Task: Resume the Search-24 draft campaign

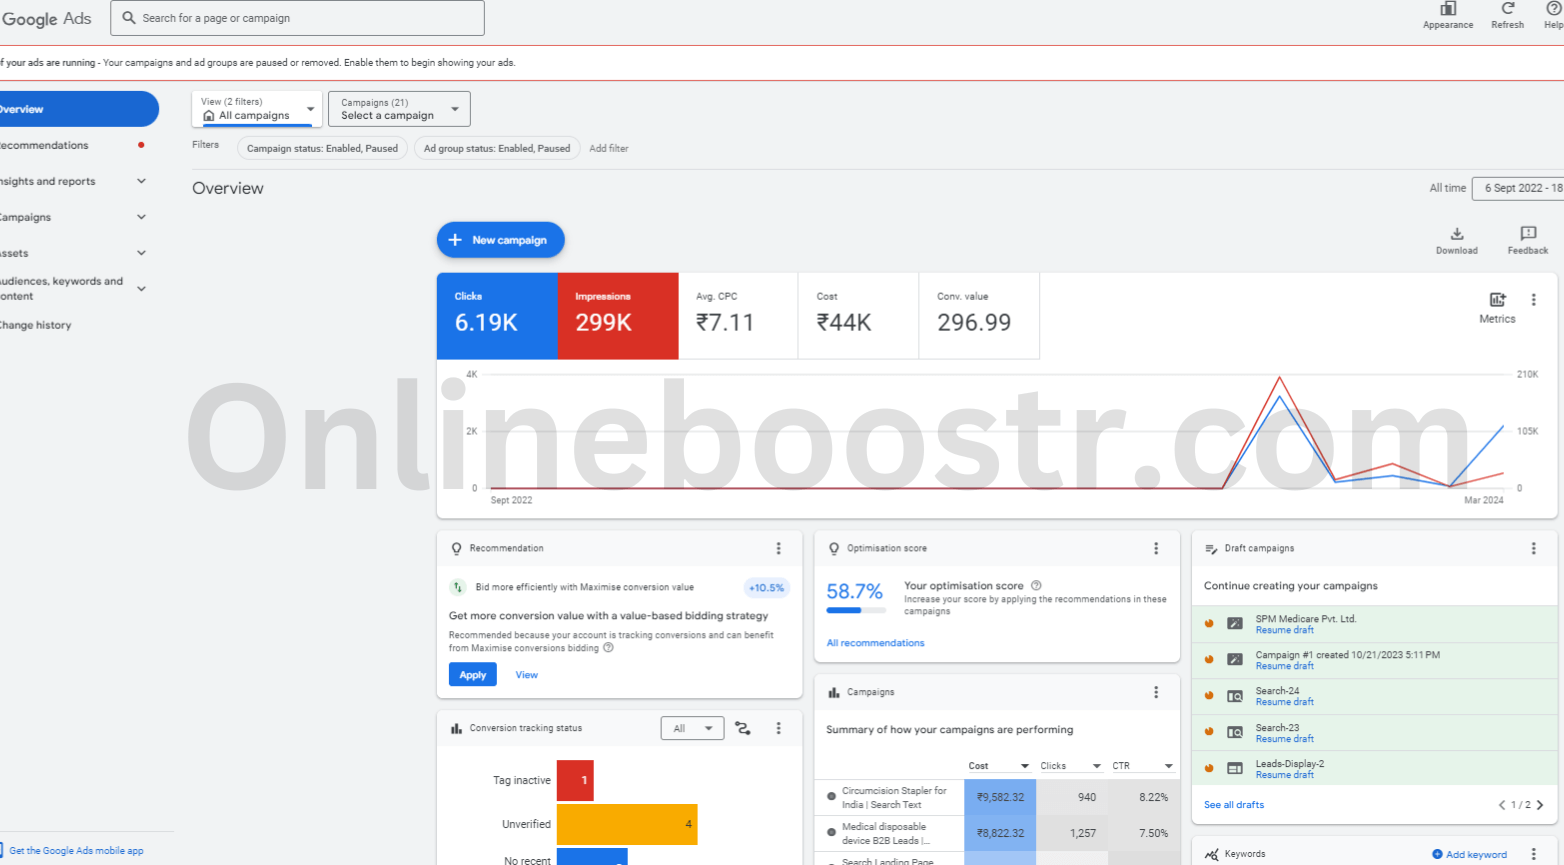Action: click(x=1284, y=701)
